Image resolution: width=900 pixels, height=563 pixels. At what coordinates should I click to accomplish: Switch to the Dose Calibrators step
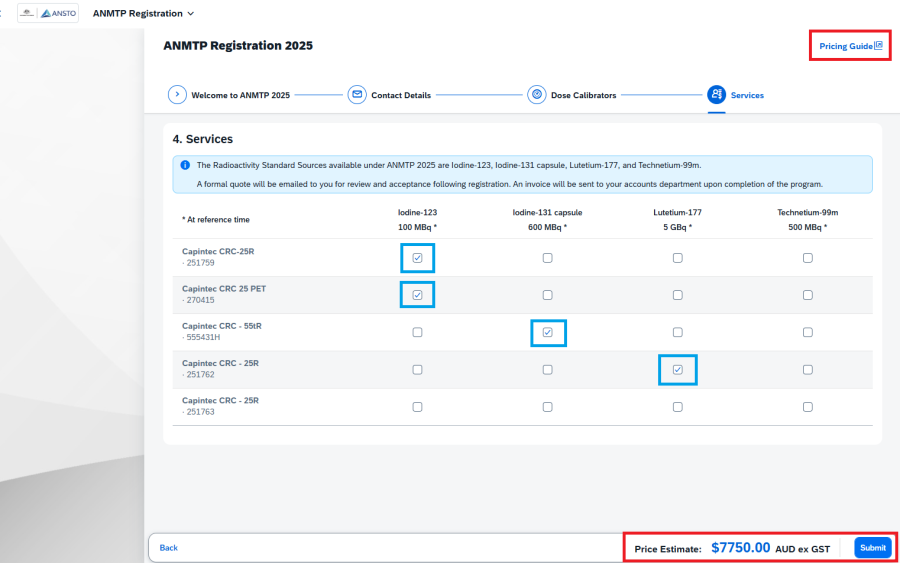pos(583,95)
